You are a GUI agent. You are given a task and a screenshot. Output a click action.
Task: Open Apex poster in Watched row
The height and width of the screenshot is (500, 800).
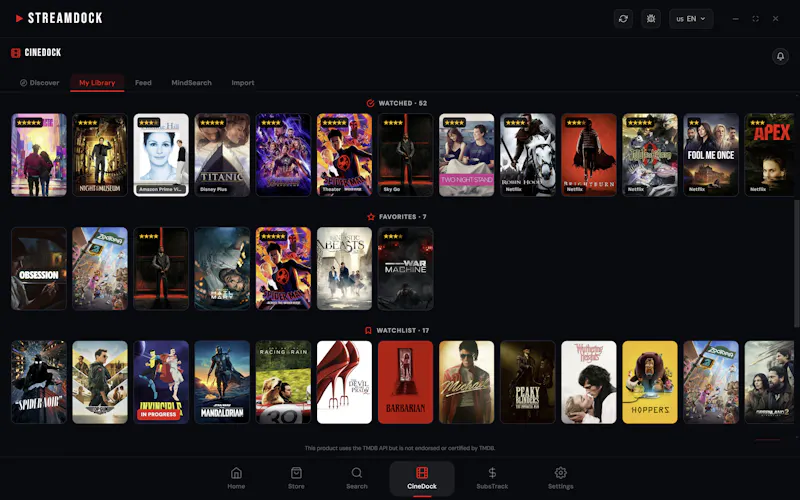tap(769, 155)
